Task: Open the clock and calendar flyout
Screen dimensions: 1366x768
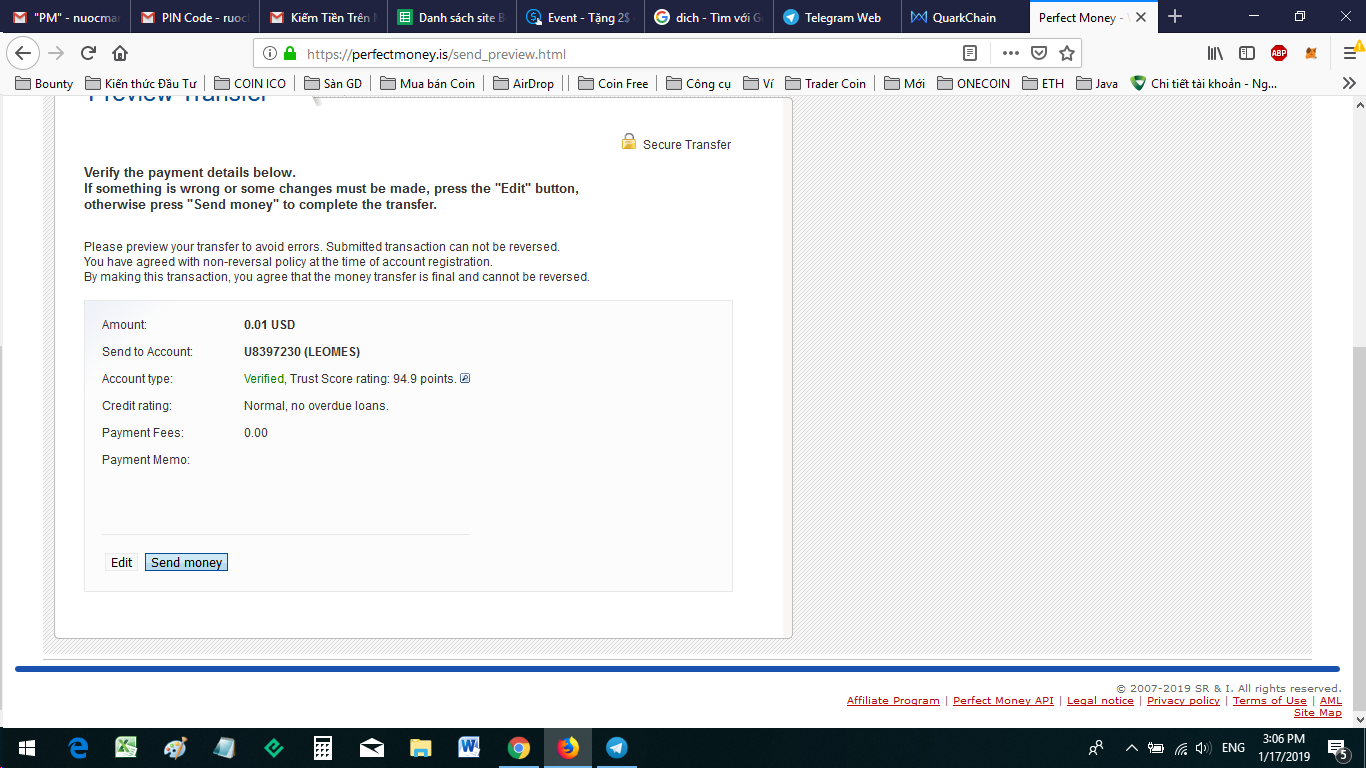Action: [x=1283, y=748]
